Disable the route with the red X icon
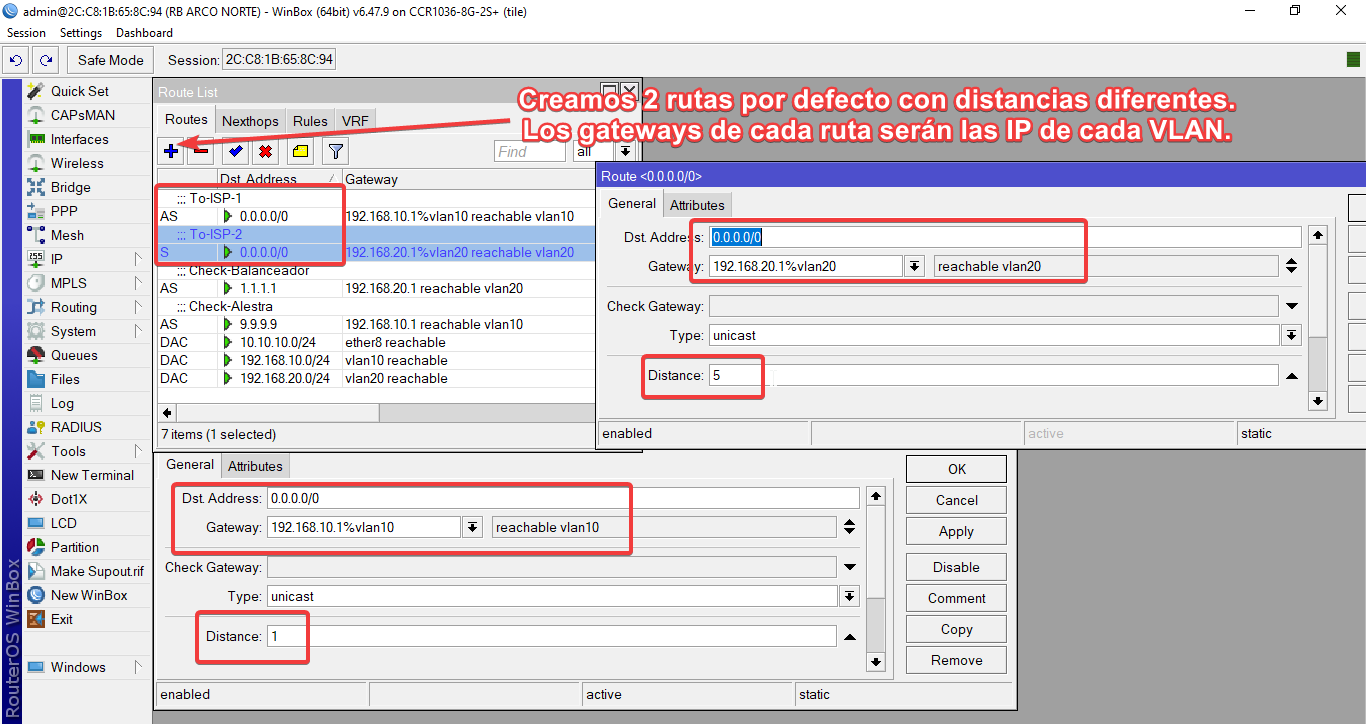Viewport: 1366px width, 724px height. click(263, 151)
